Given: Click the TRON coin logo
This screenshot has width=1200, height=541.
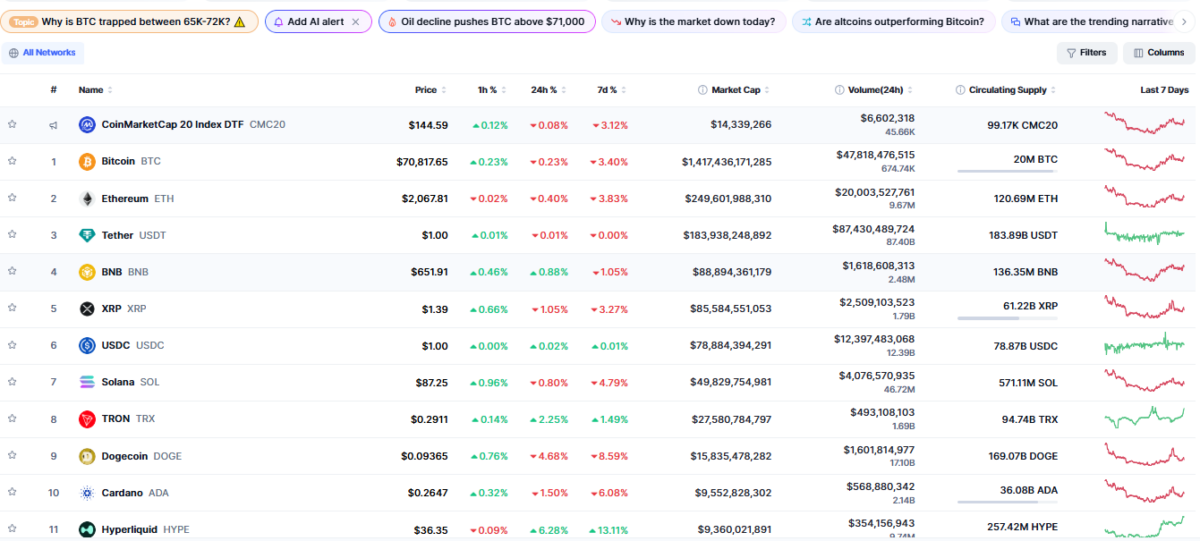Looking at the screenshot, I should pos(87,419).
